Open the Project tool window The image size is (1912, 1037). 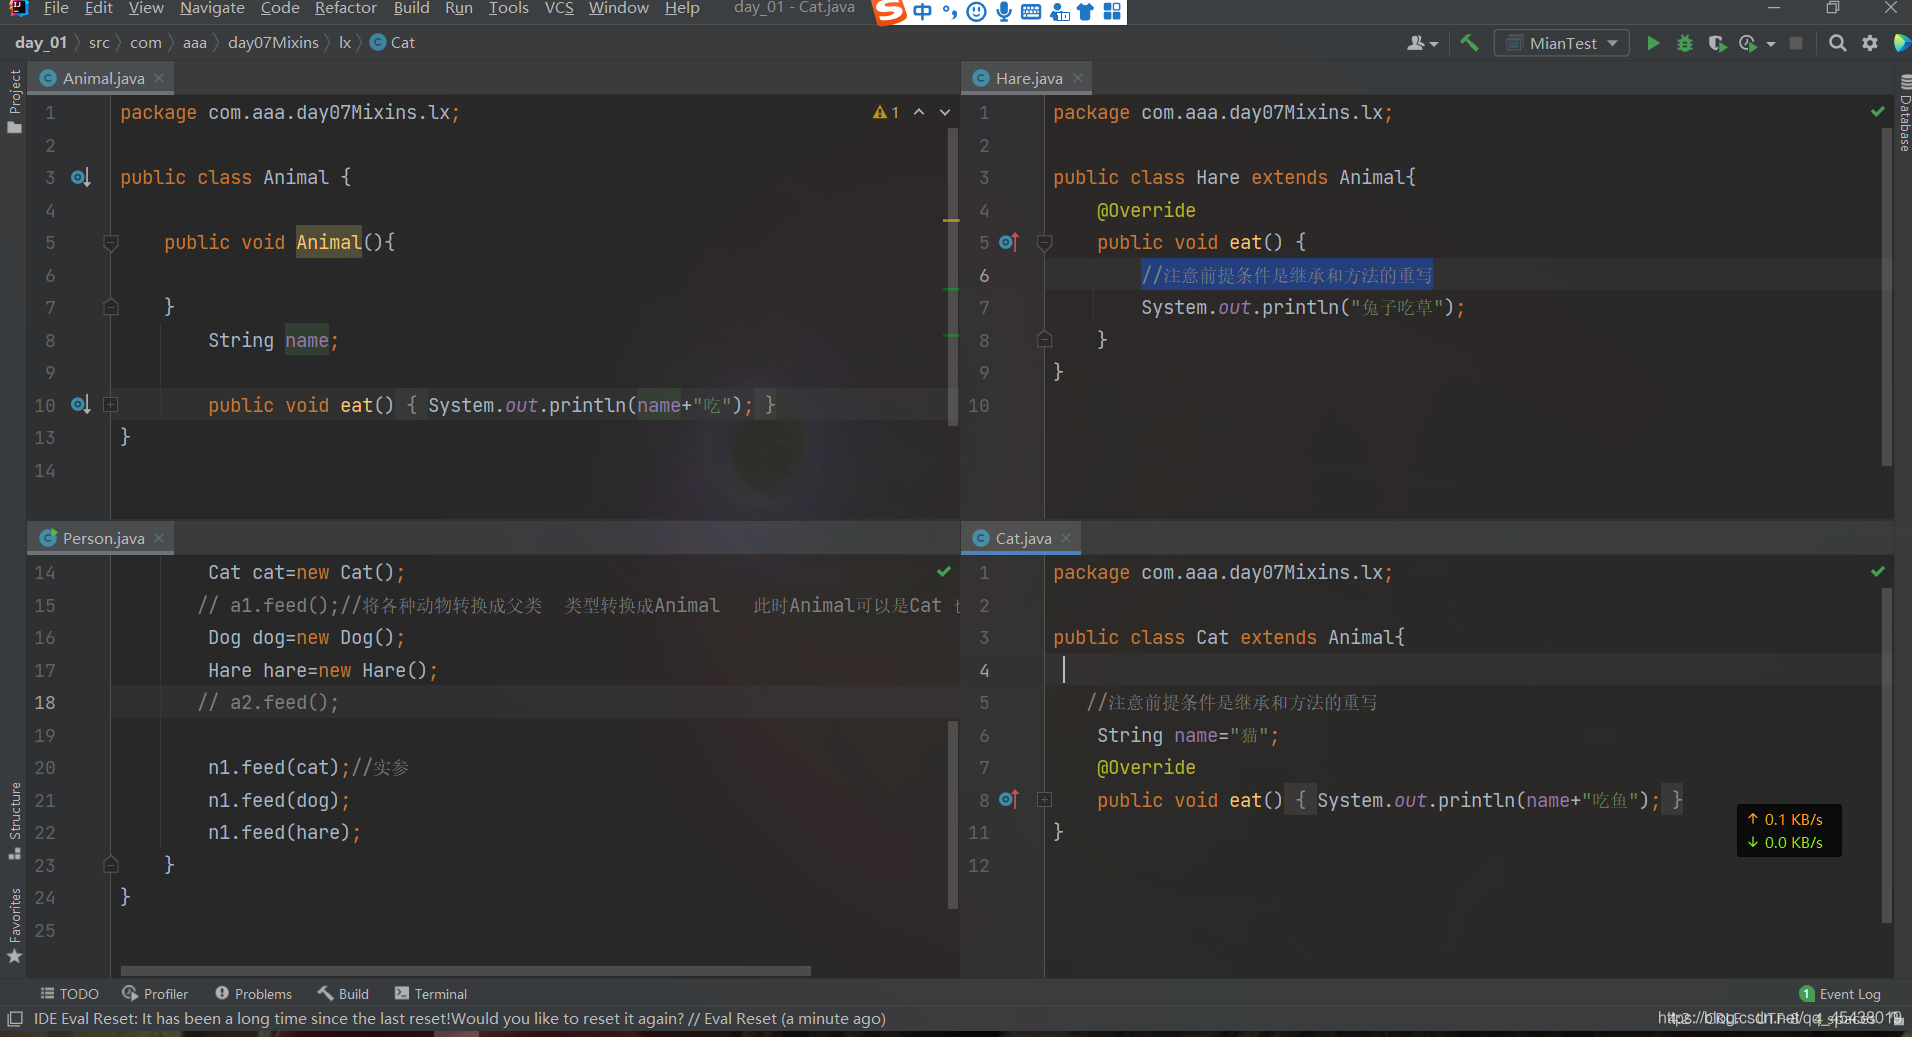point(14,100)
